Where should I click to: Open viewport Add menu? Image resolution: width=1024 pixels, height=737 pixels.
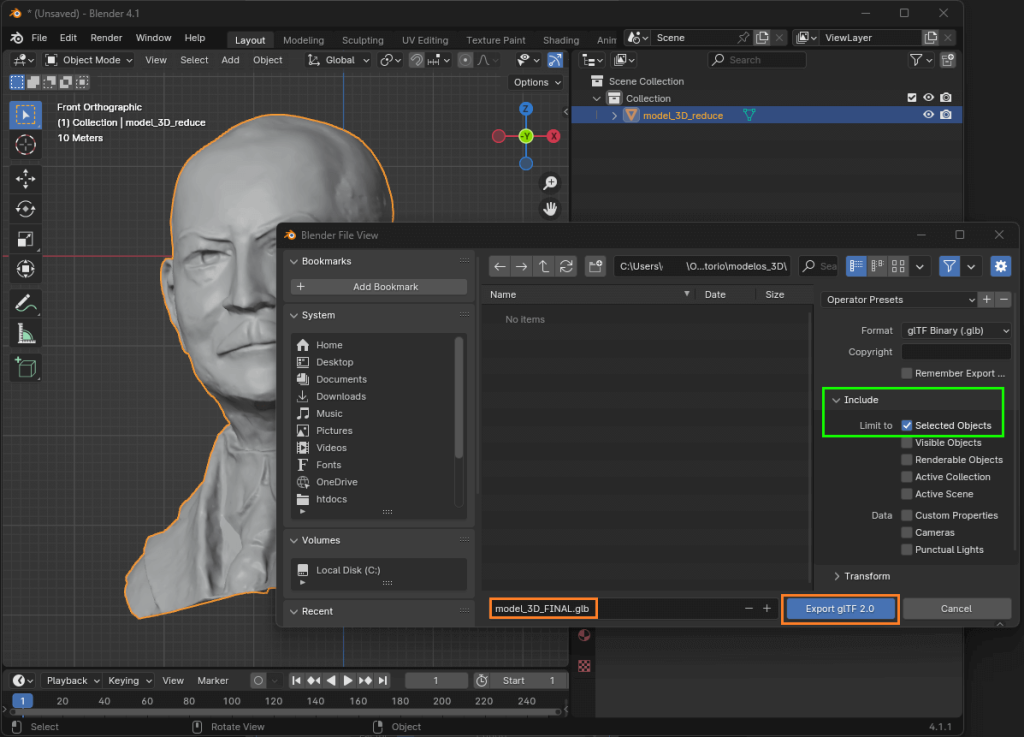tap(230, 60)
